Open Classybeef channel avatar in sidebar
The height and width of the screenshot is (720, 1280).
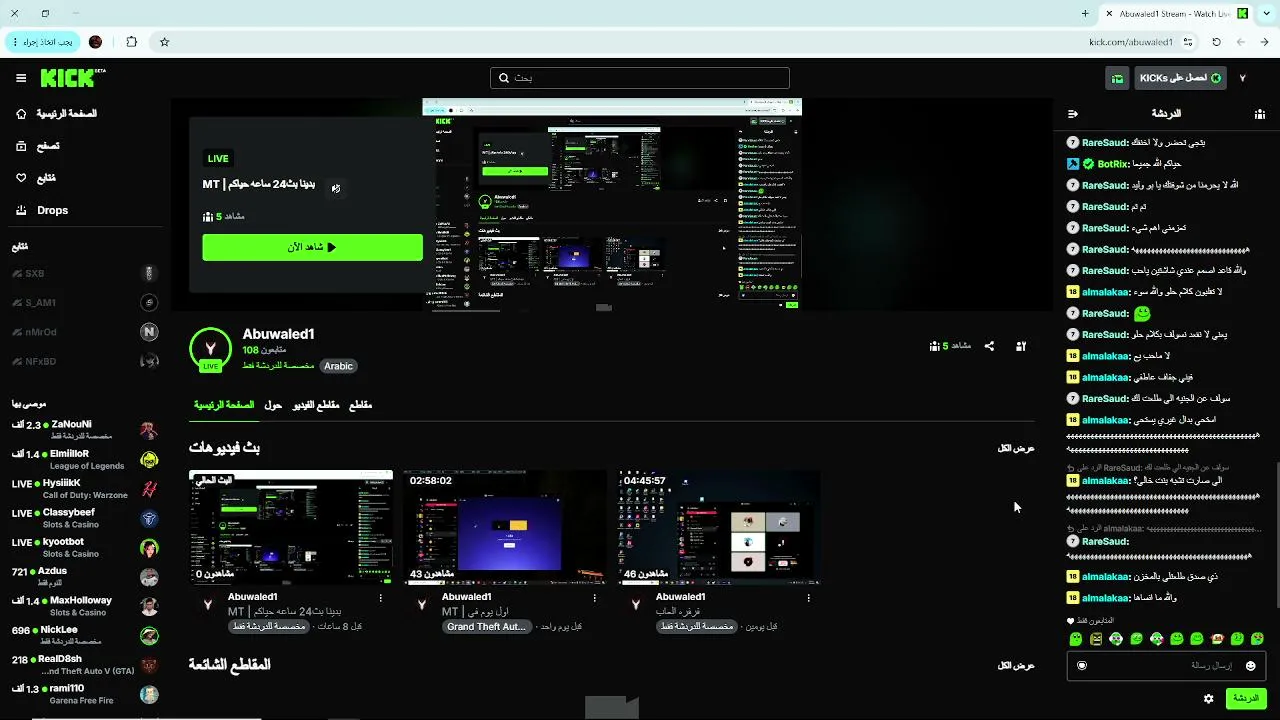pos(149,519)
